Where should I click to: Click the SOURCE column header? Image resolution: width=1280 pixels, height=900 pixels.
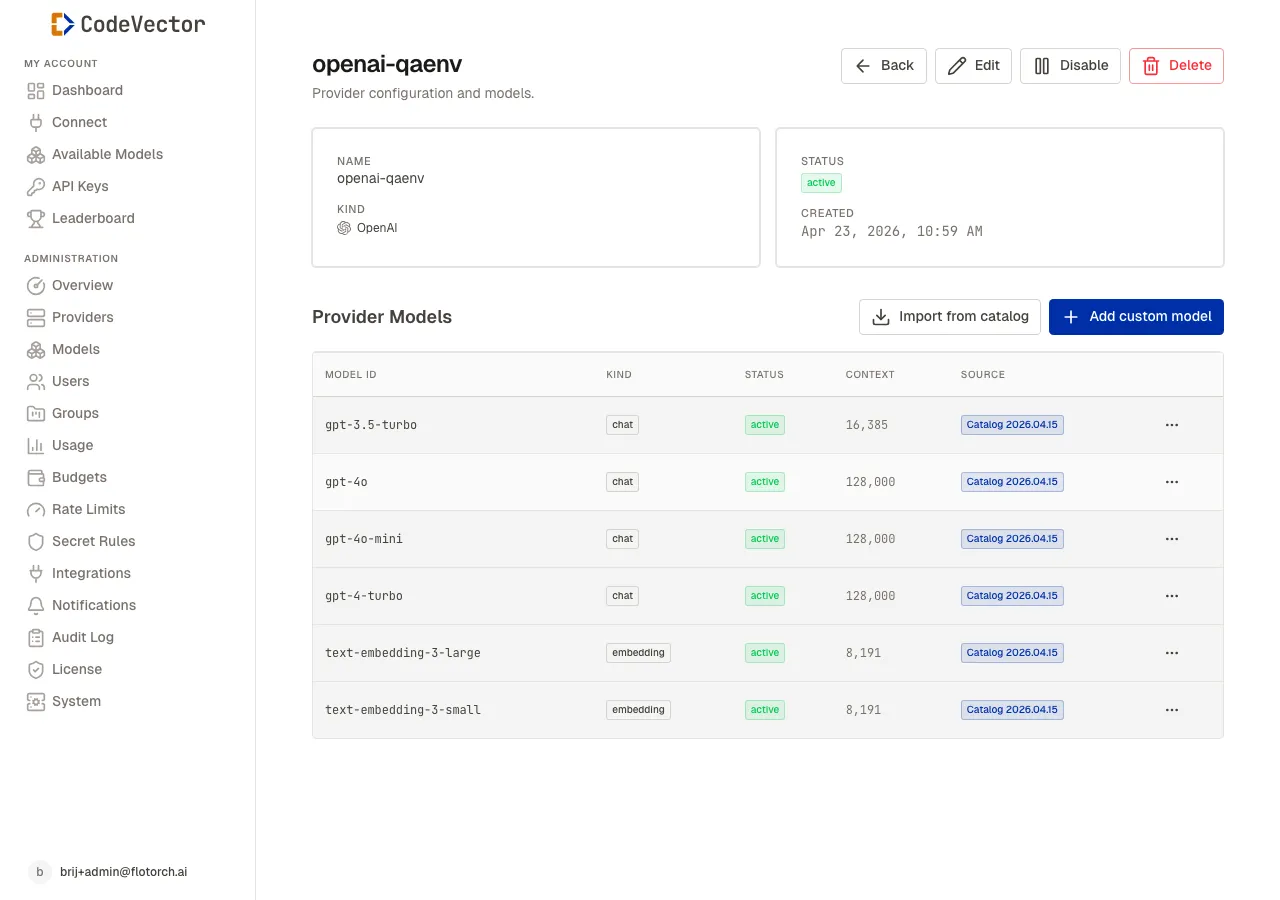tap(983, 375)
